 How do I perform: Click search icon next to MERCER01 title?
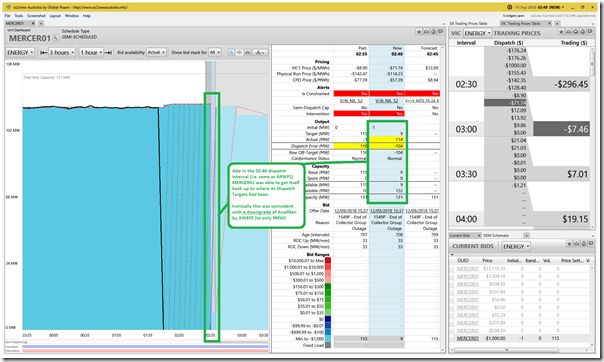[55, 38]
